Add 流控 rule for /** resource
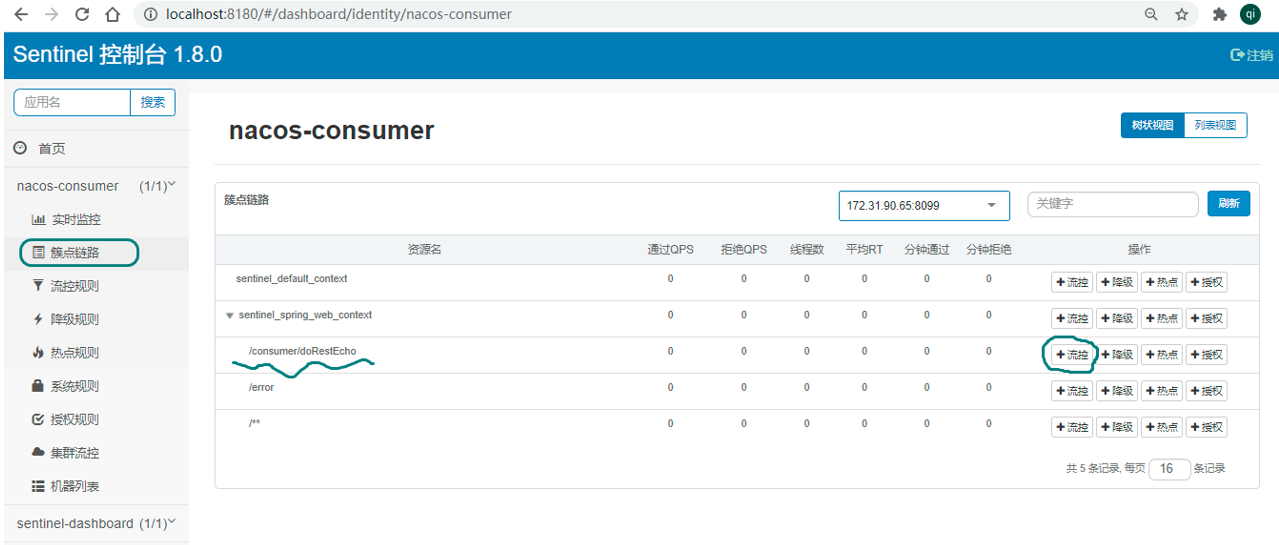 click(1072, 427)
